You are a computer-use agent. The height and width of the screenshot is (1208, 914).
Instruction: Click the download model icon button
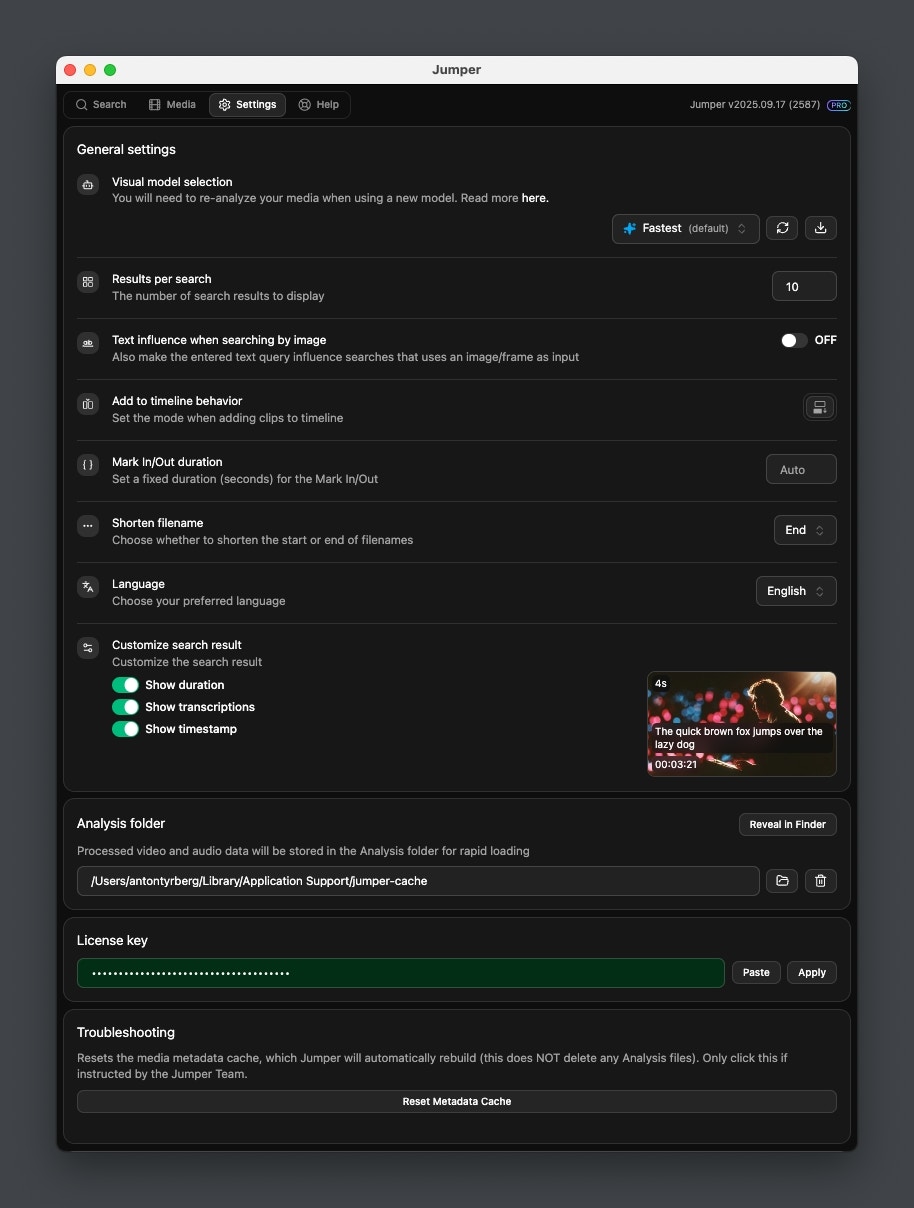pos(821,228)
